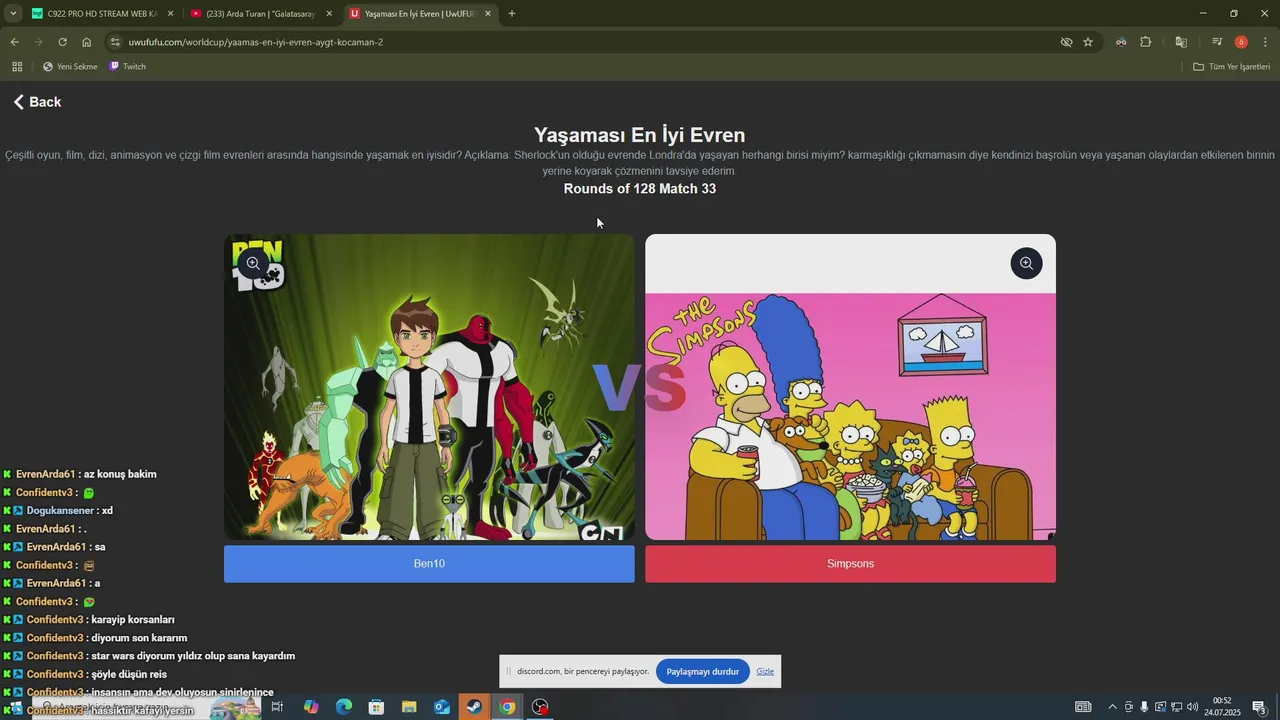Click Dogukansener username in chat
Image resolution: width=1280 pixels, height=720 pixels.
tap(60, 510)
